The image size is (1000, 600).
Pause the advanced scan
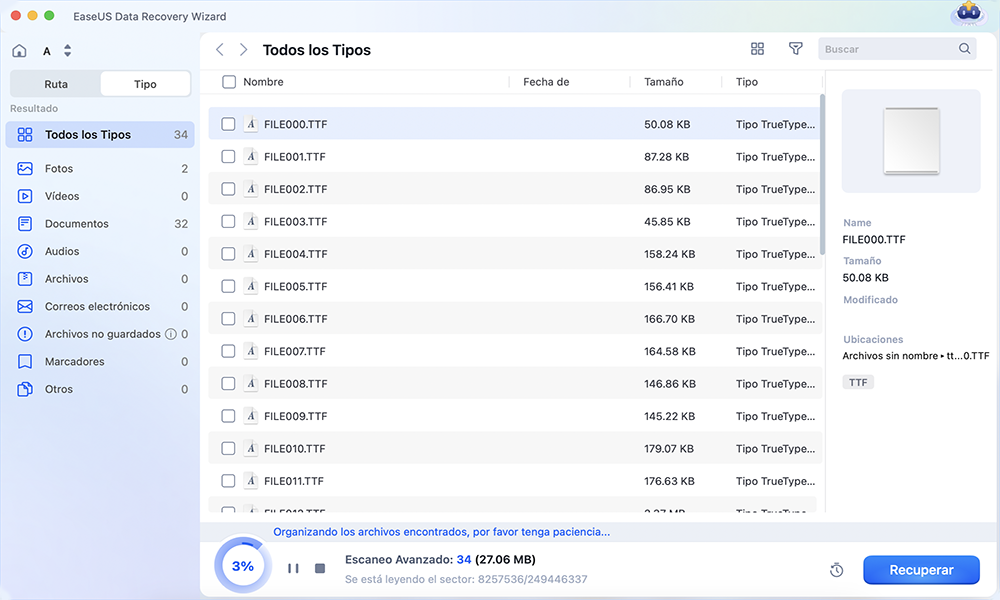click(293, 568)
